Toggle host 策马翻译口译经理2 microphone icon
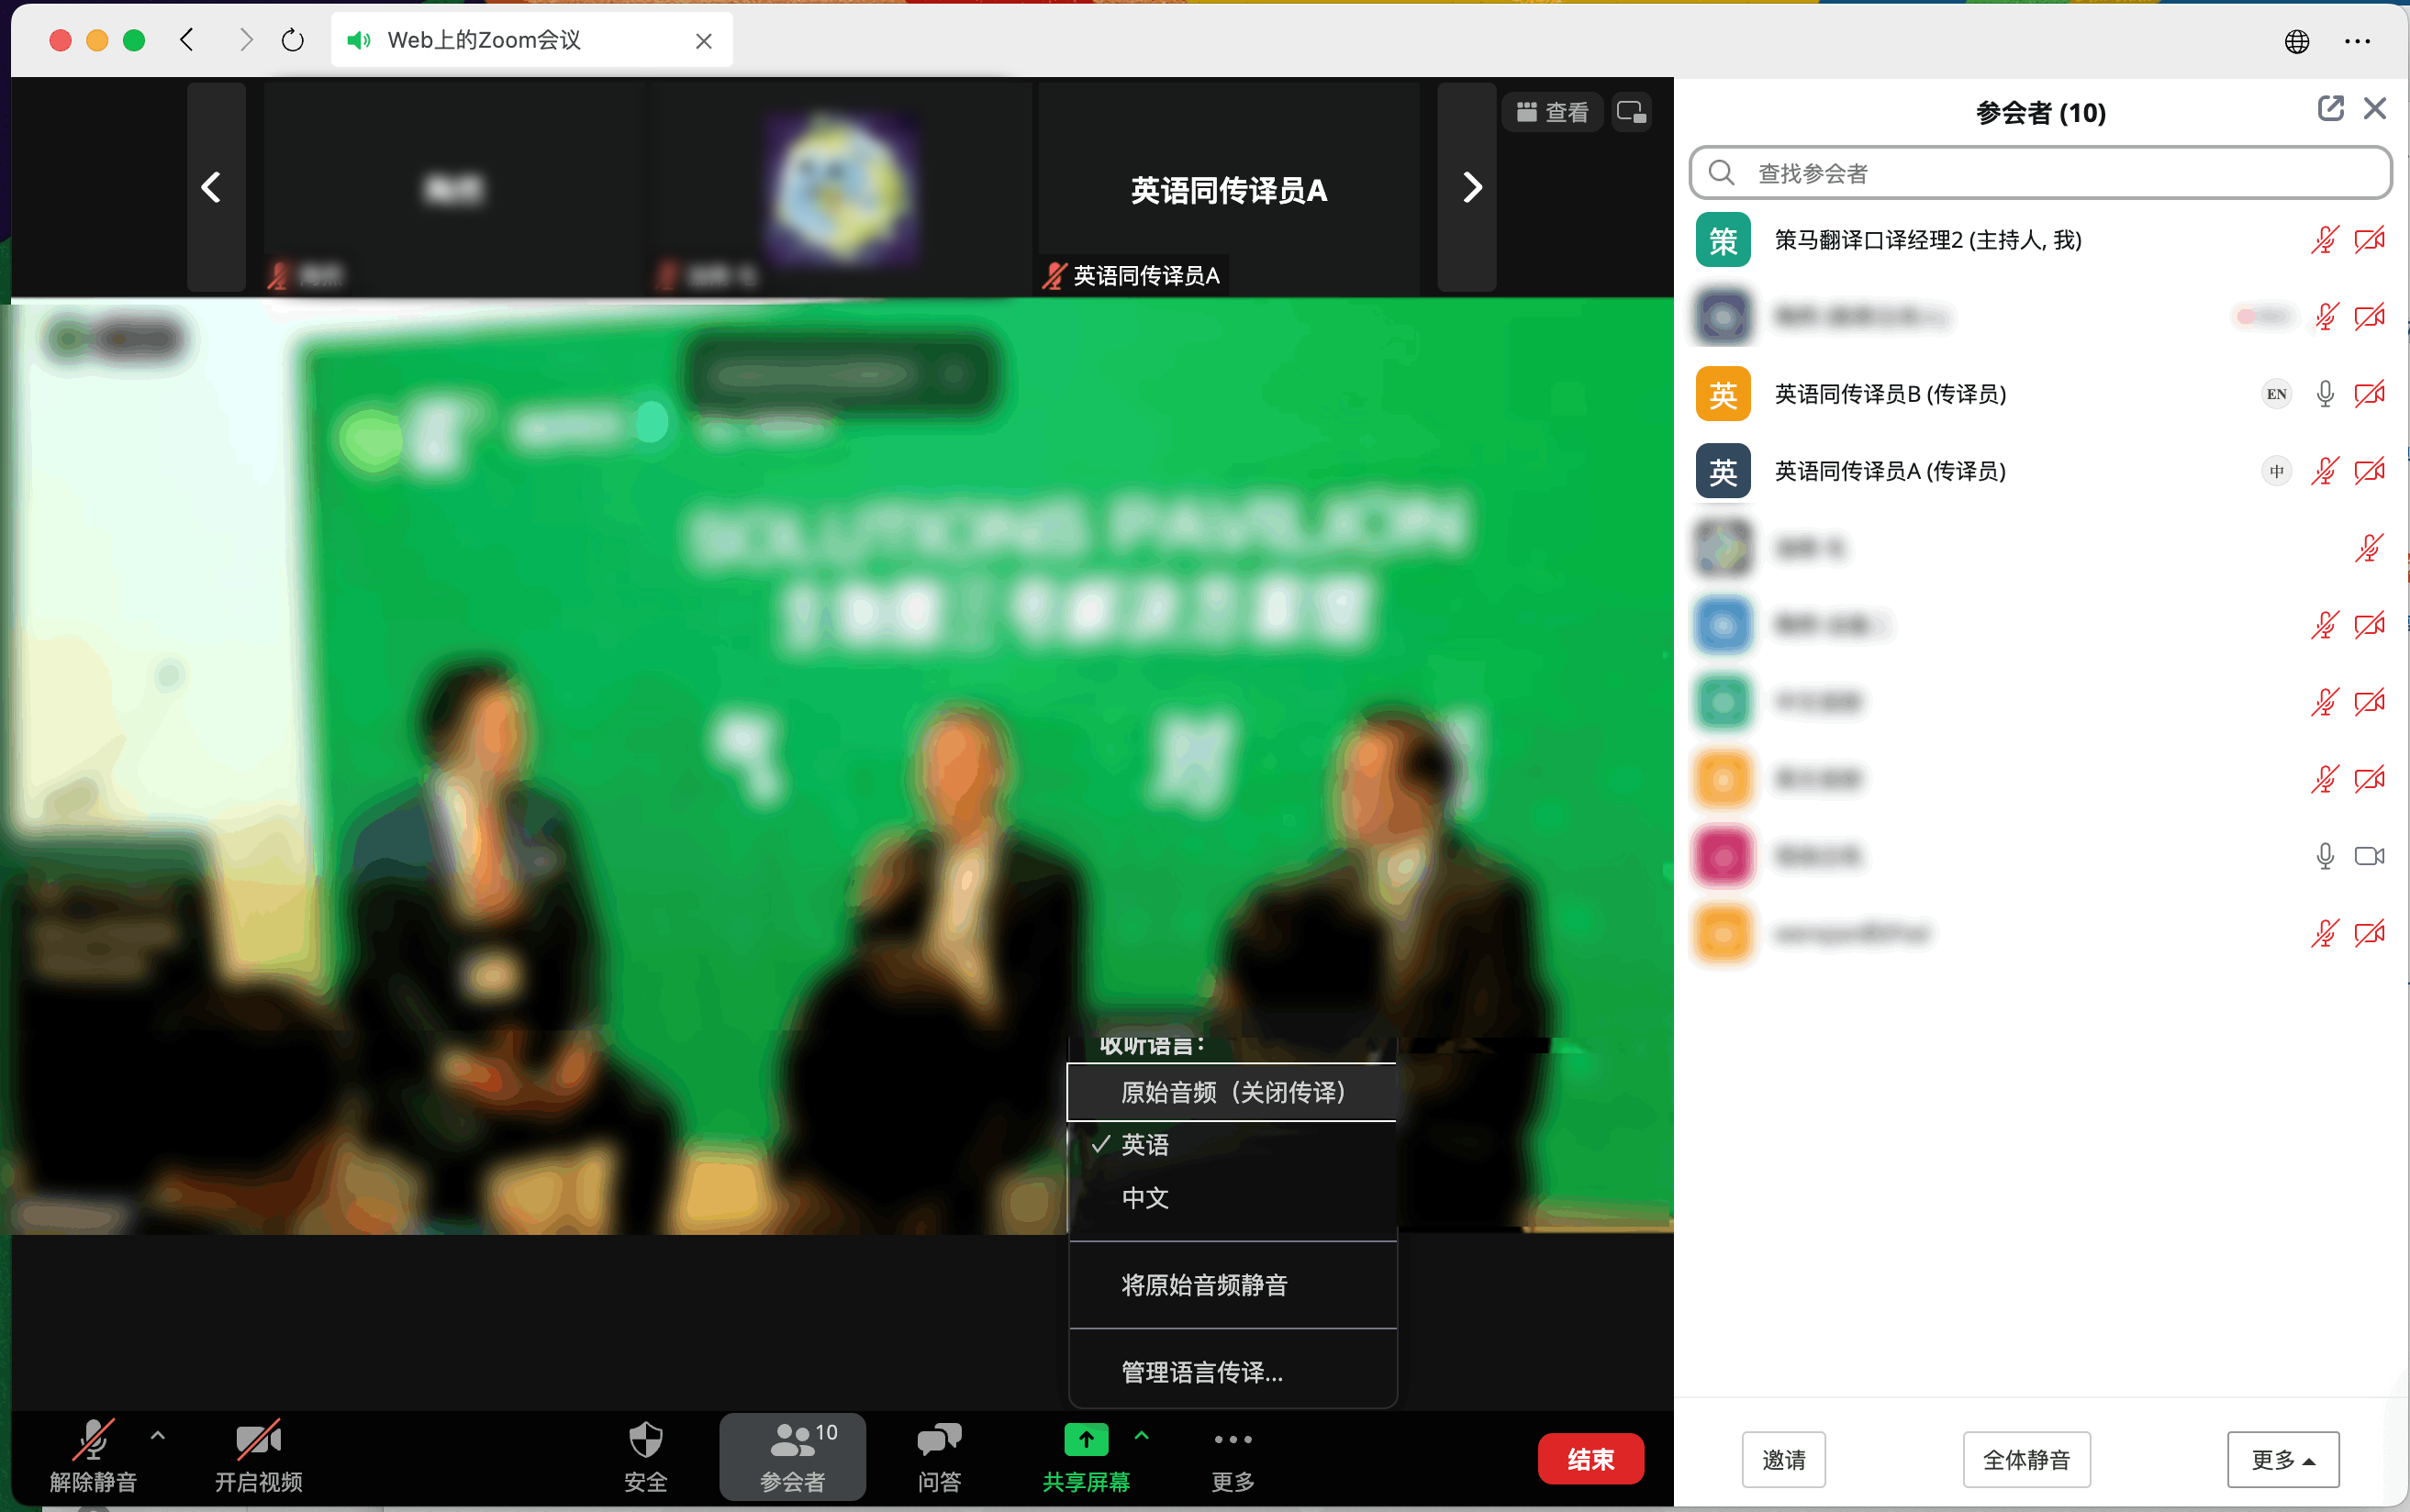 pos(2325,240)
